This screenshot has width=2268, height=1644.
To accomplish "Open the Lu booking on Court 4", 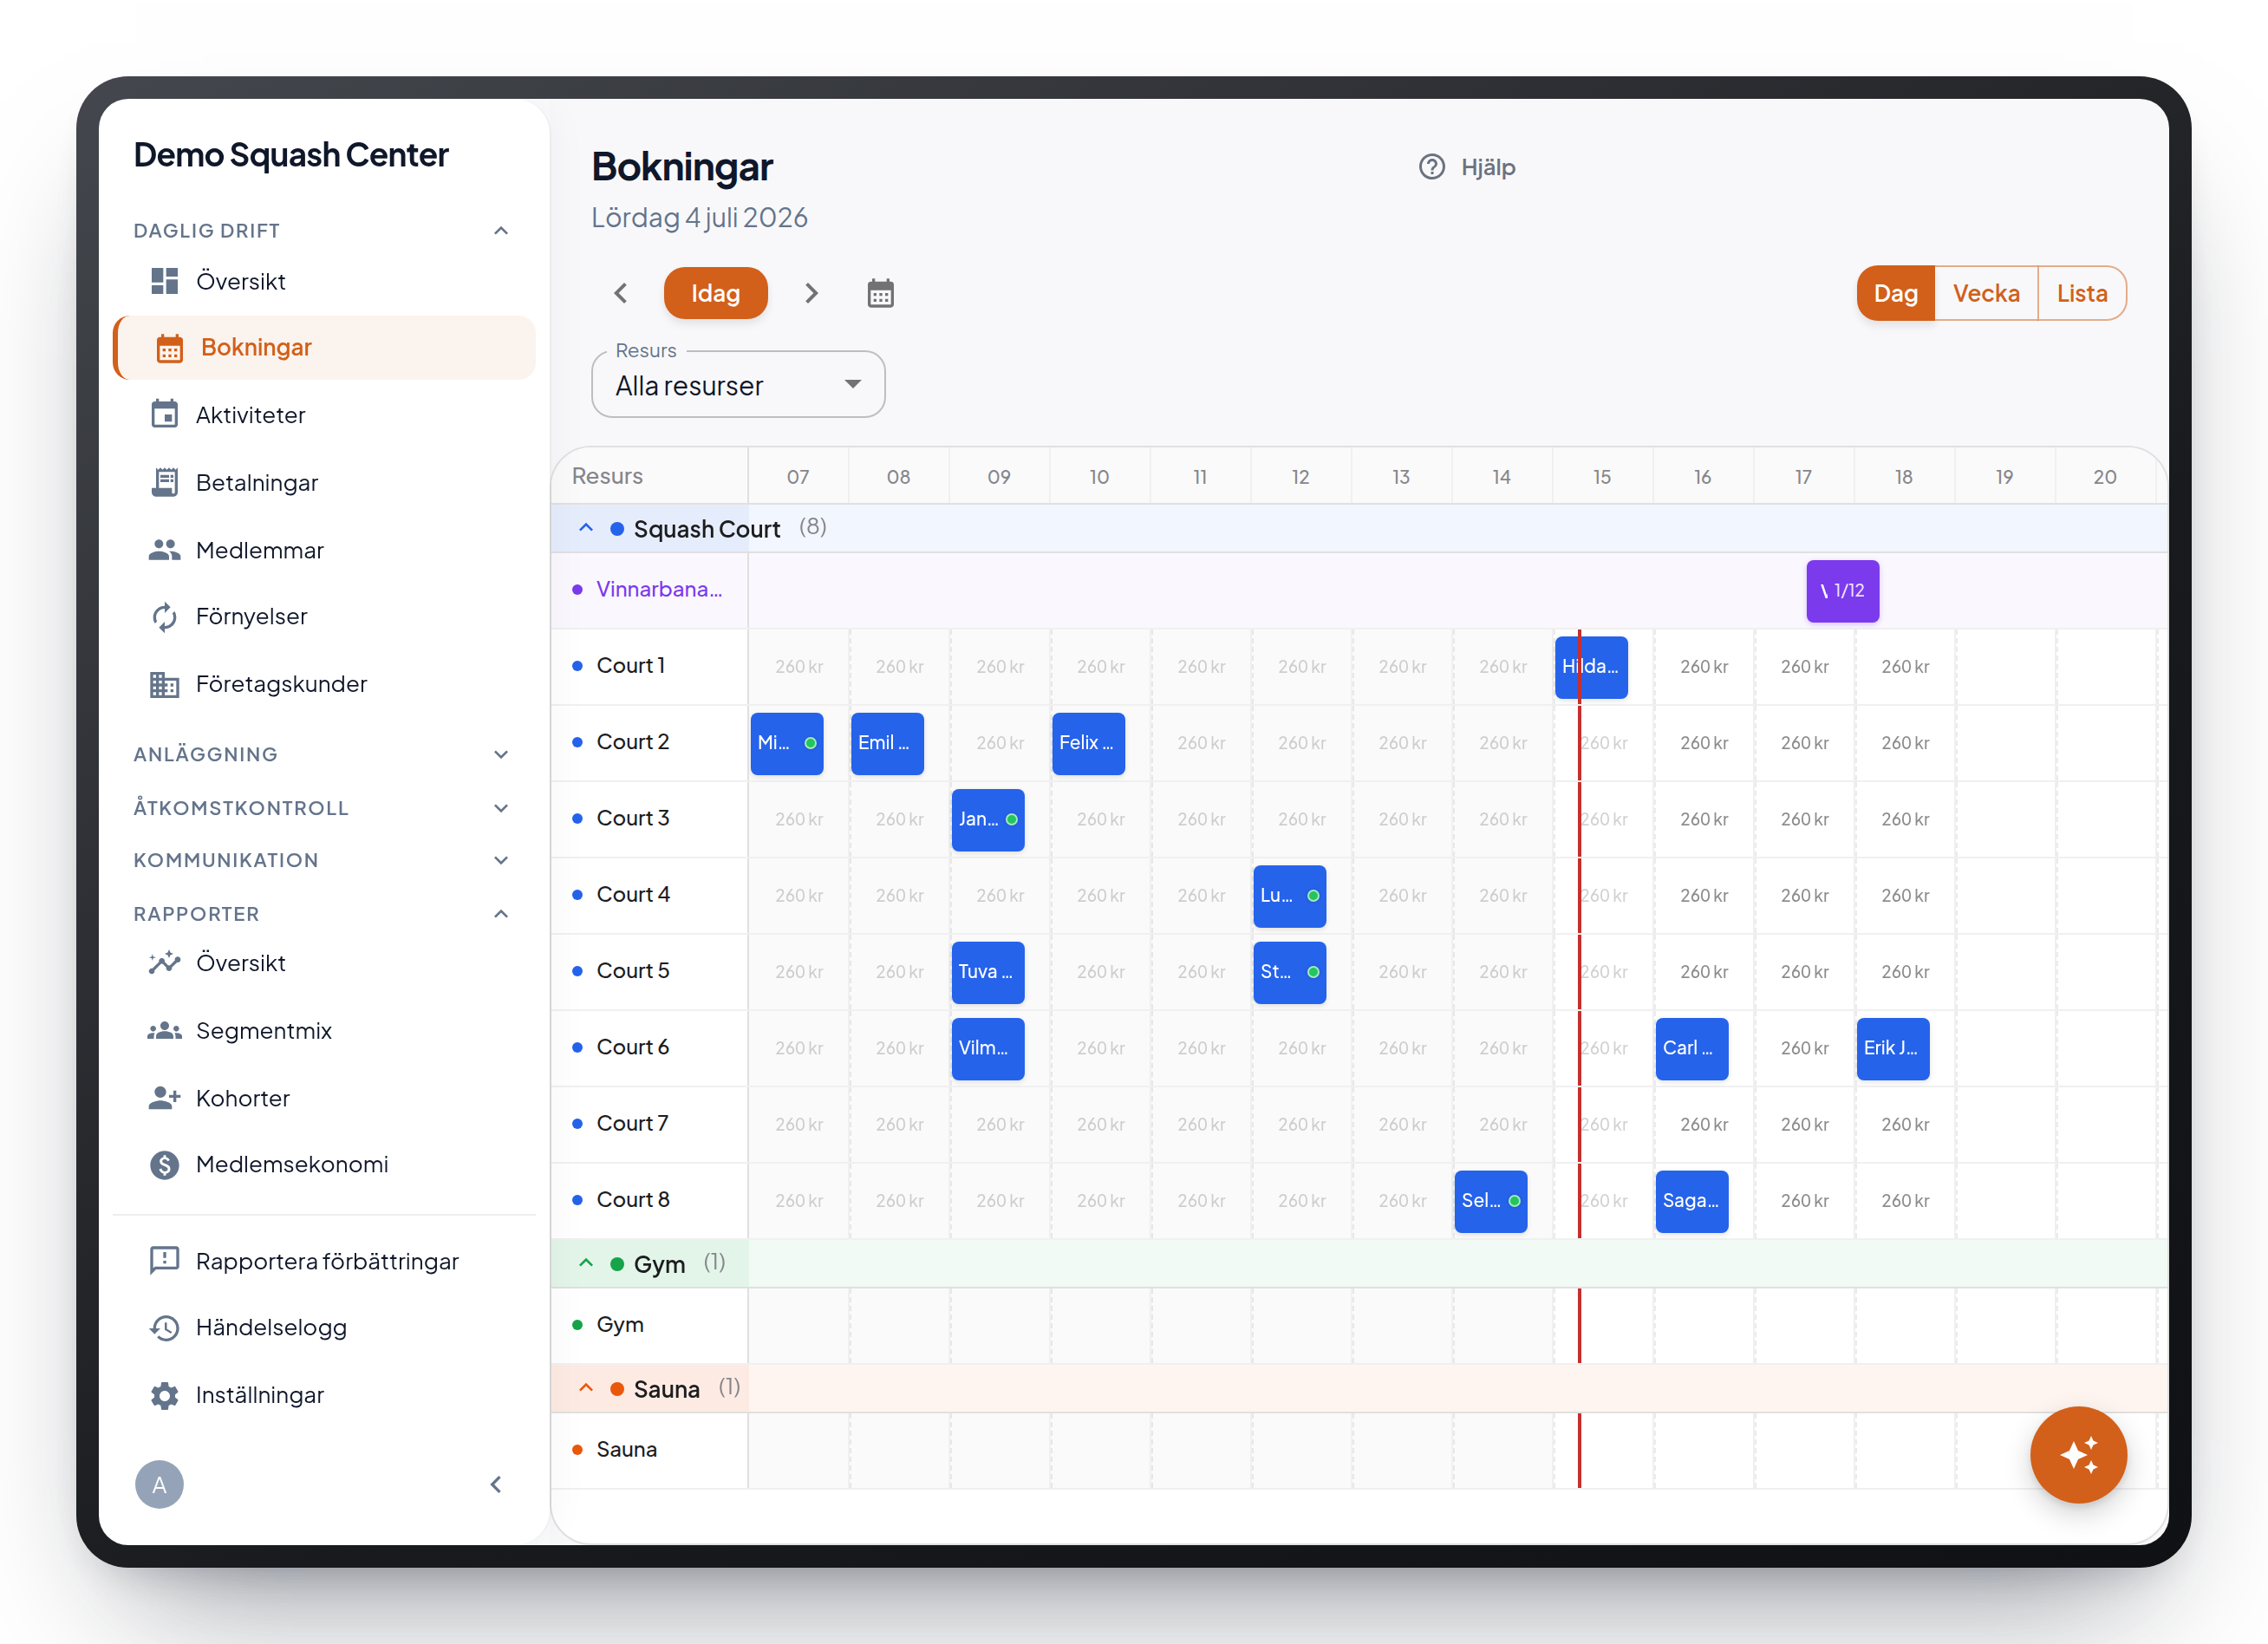I will pos(1289,896).
